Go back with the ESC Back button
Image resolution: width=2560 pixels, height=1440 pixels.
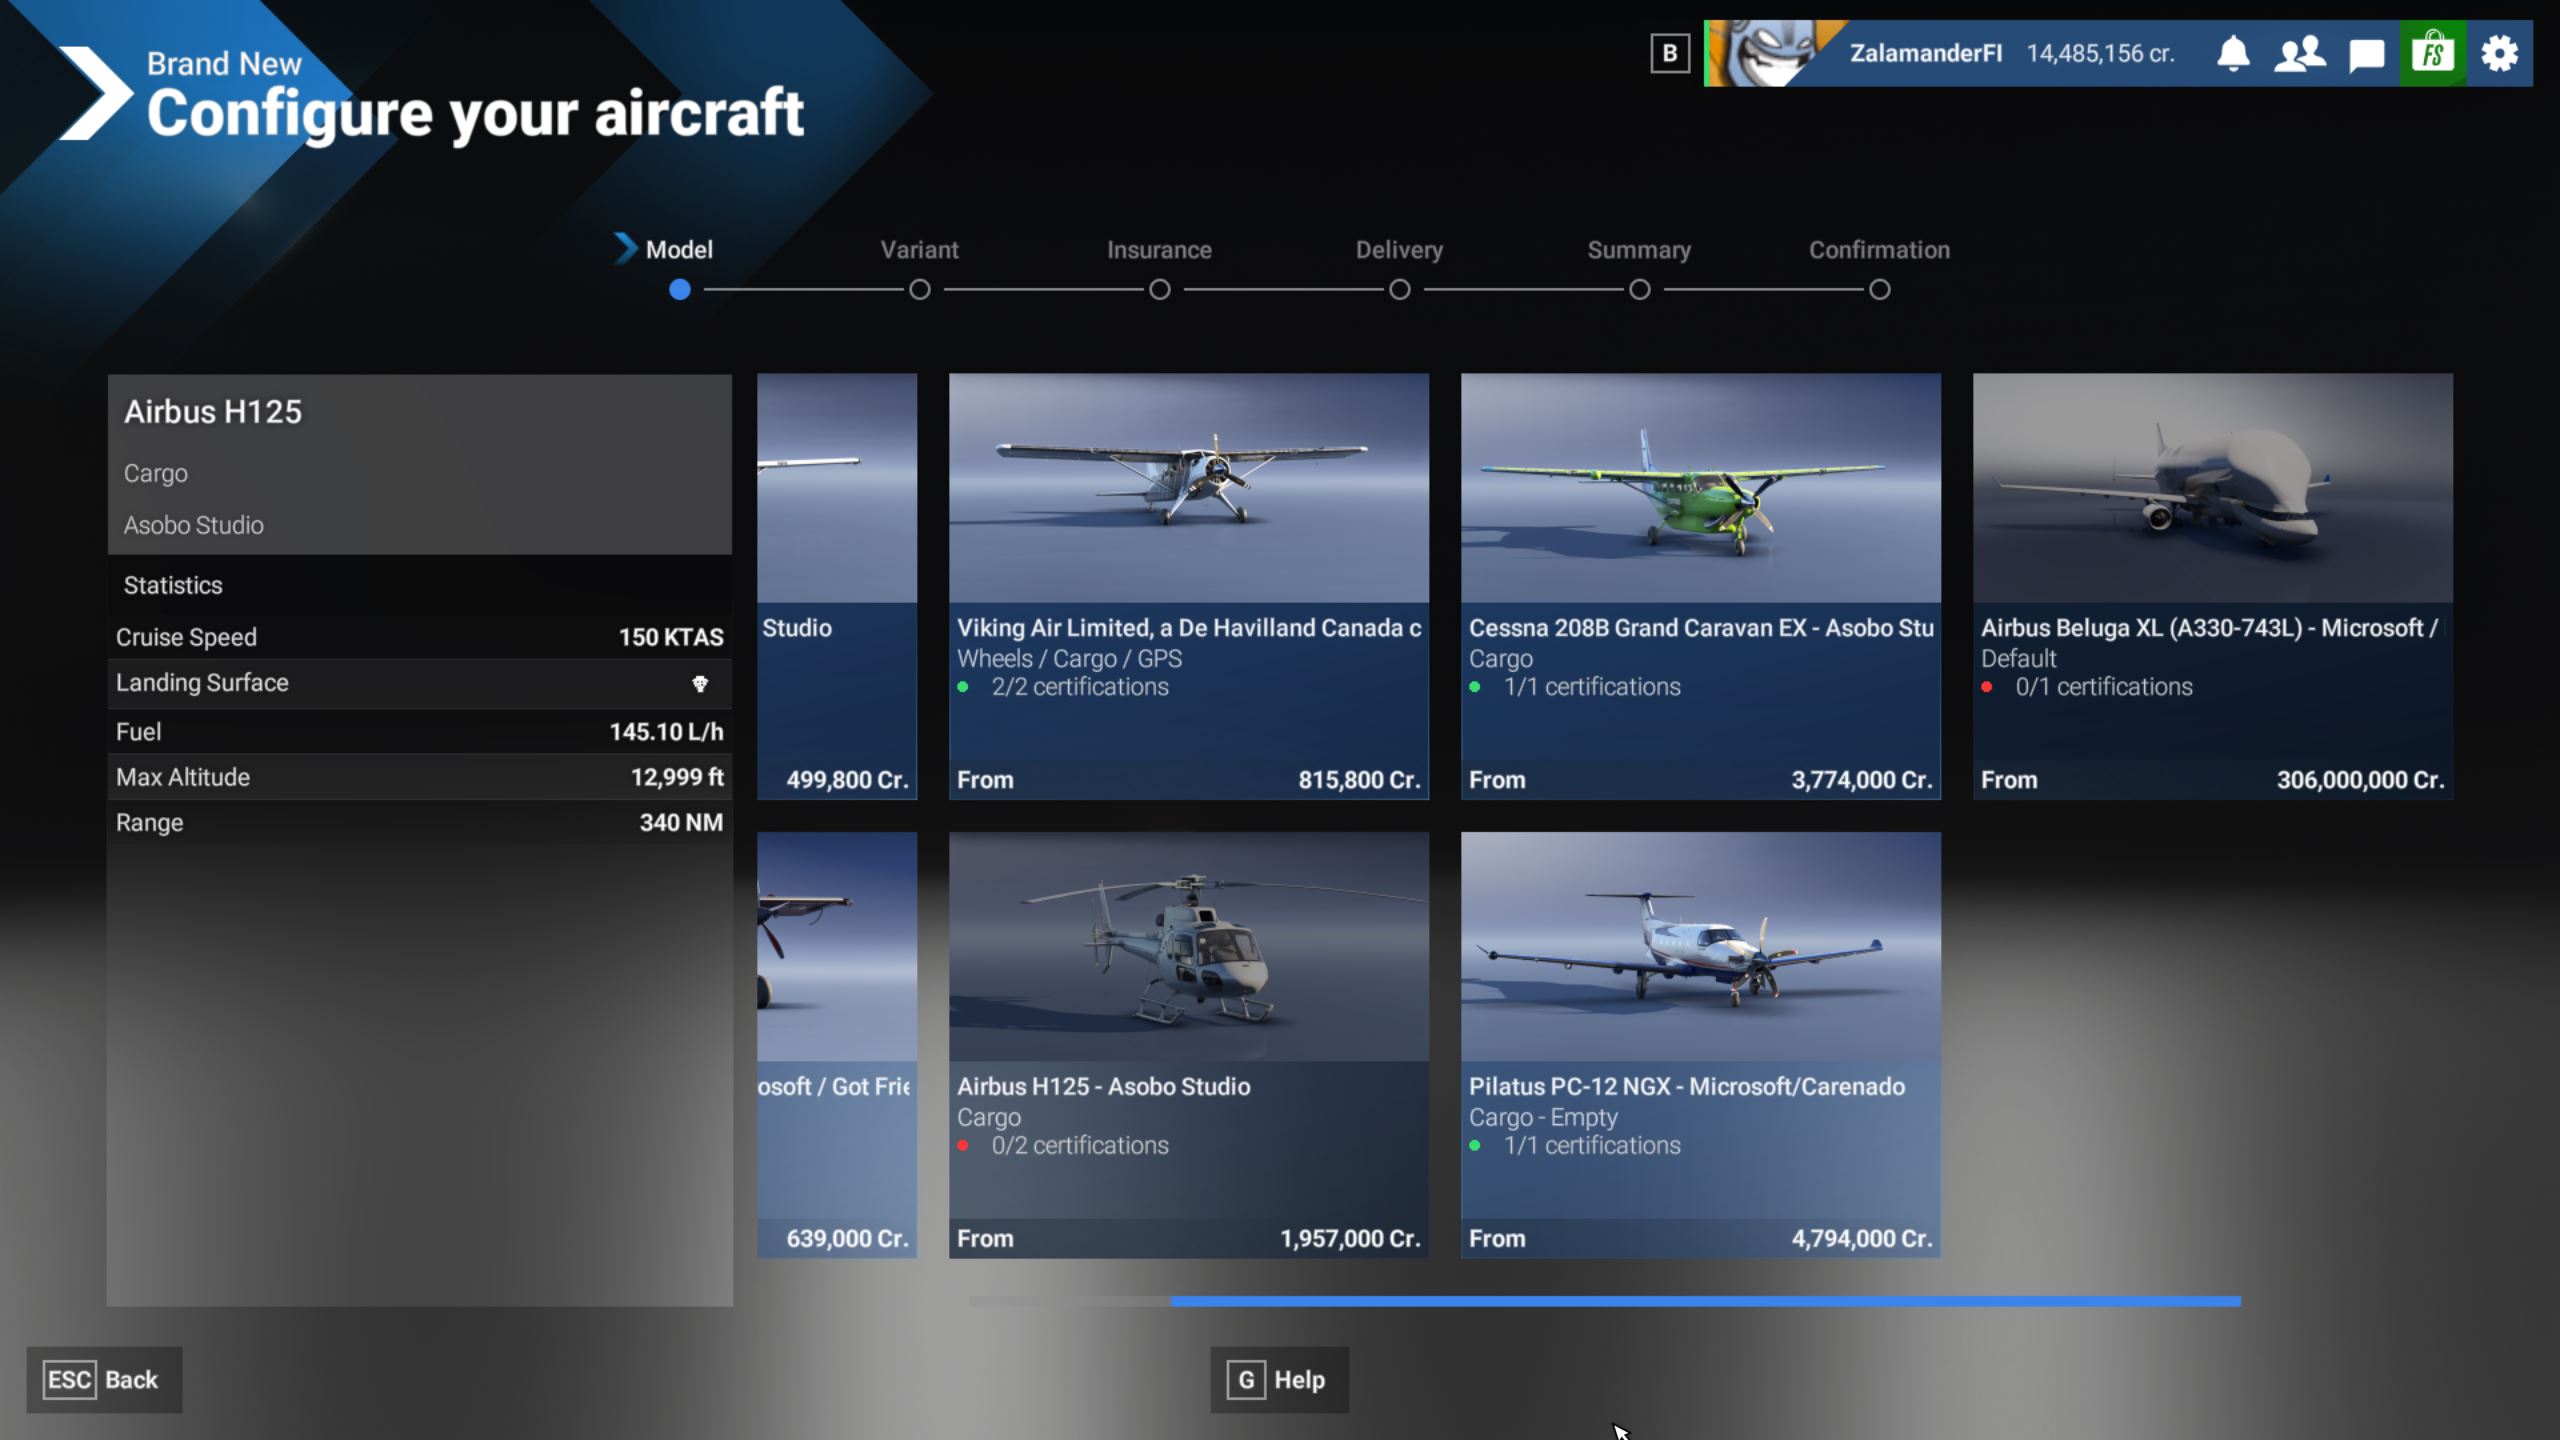pyautogui.click(x=104, y=1380)
